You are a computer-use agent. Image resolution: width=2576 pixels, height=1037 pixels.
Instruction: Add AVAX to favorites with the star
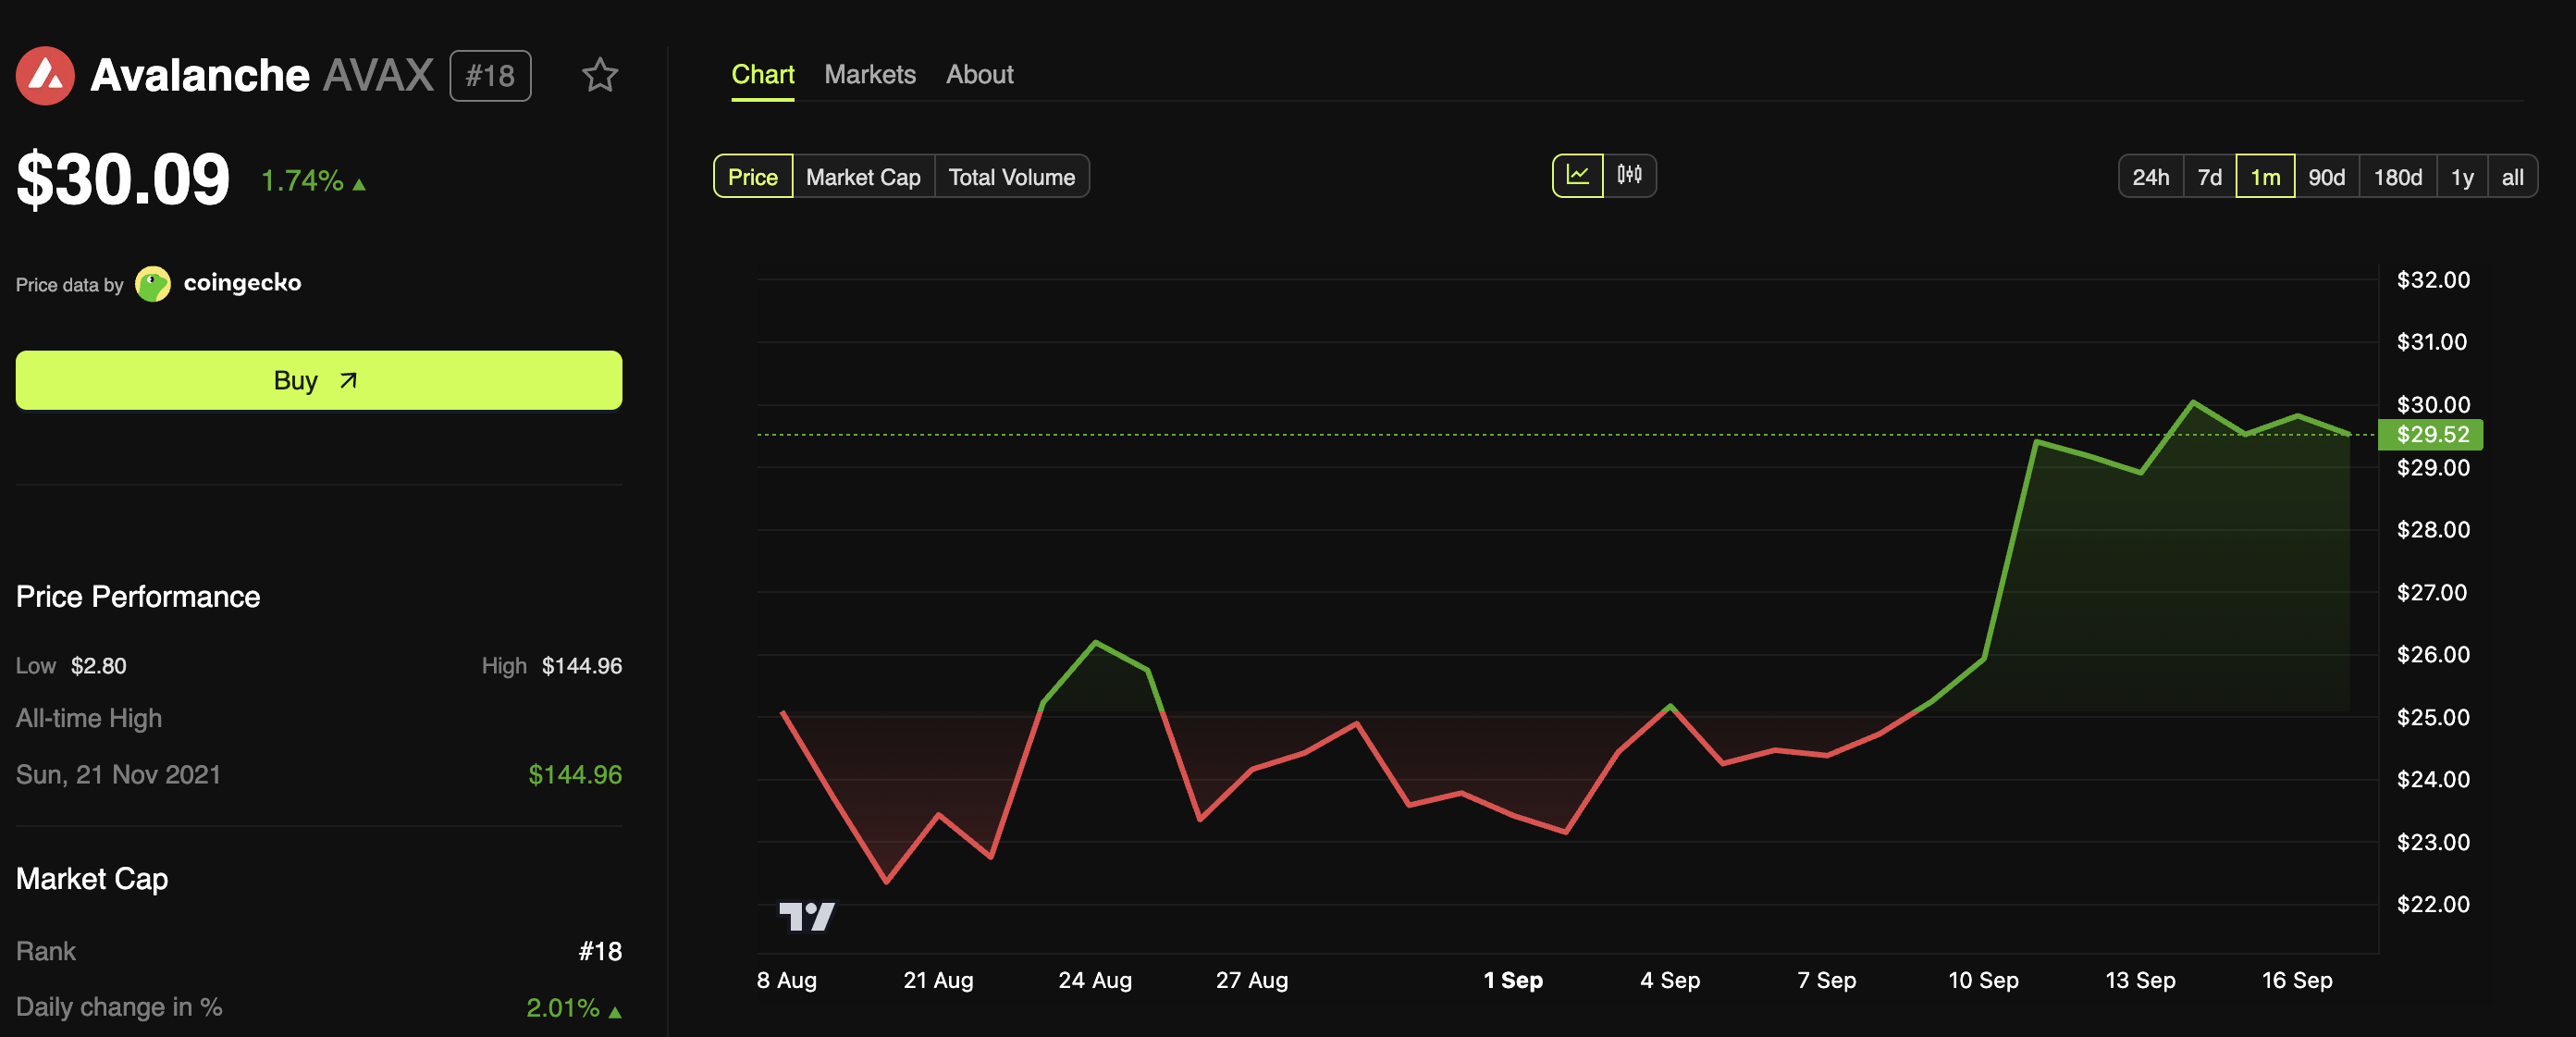tap(599, 75)
